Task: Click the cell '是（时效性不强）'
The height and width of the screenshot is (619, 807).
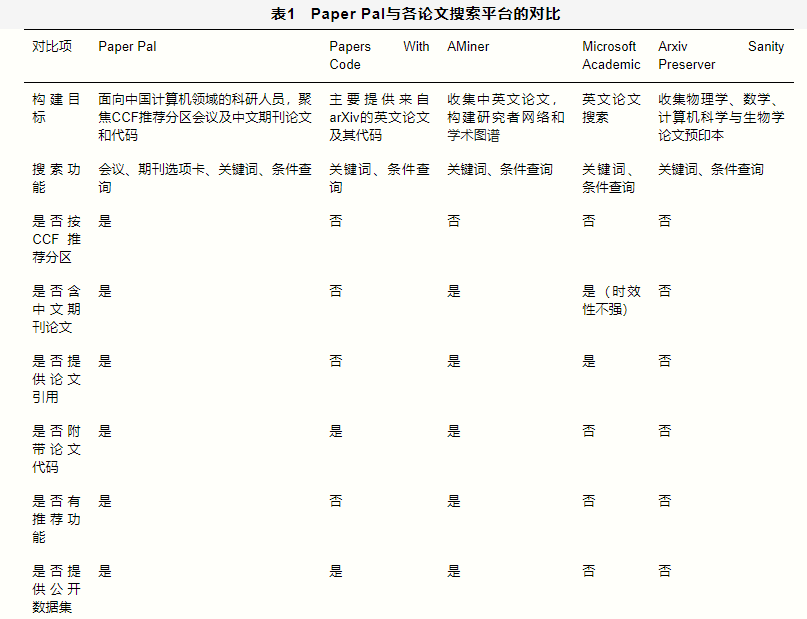Action: (611, 300)
